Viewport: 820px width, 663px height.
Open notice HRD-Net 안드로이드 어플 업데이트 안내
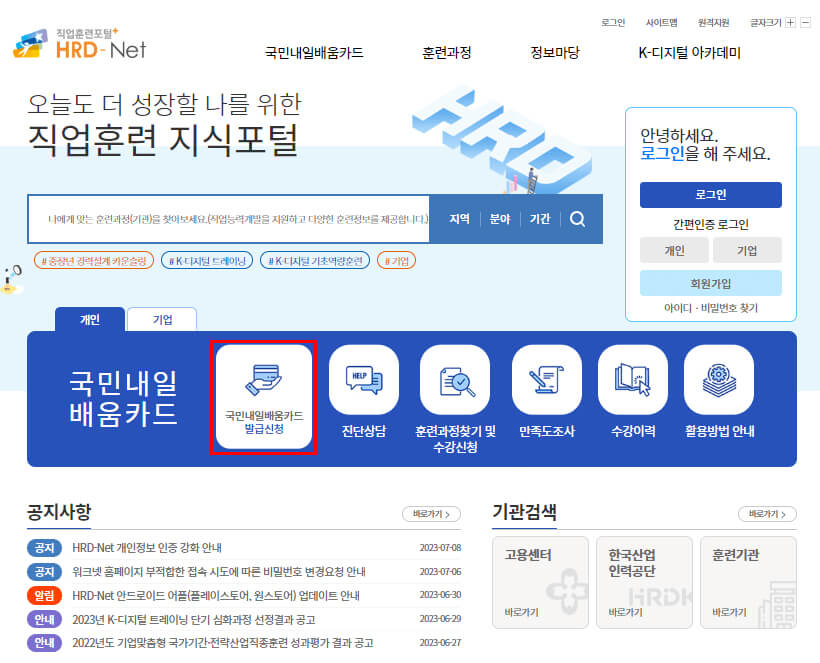pyautogui.click(x=216, y=596)
